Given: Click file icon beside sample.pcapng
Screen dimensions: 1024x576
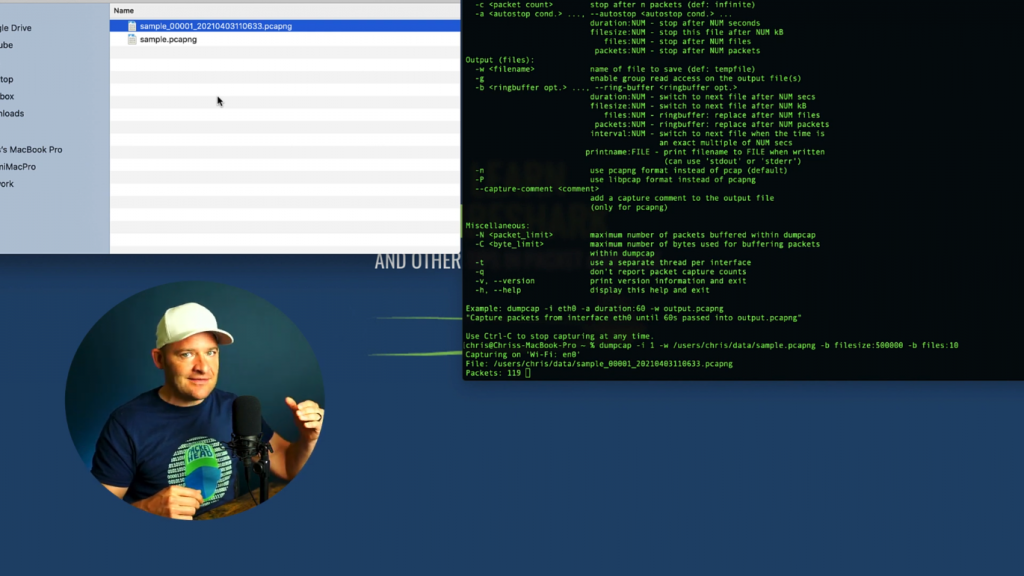Looking at the screenshot, I should 132,39.
